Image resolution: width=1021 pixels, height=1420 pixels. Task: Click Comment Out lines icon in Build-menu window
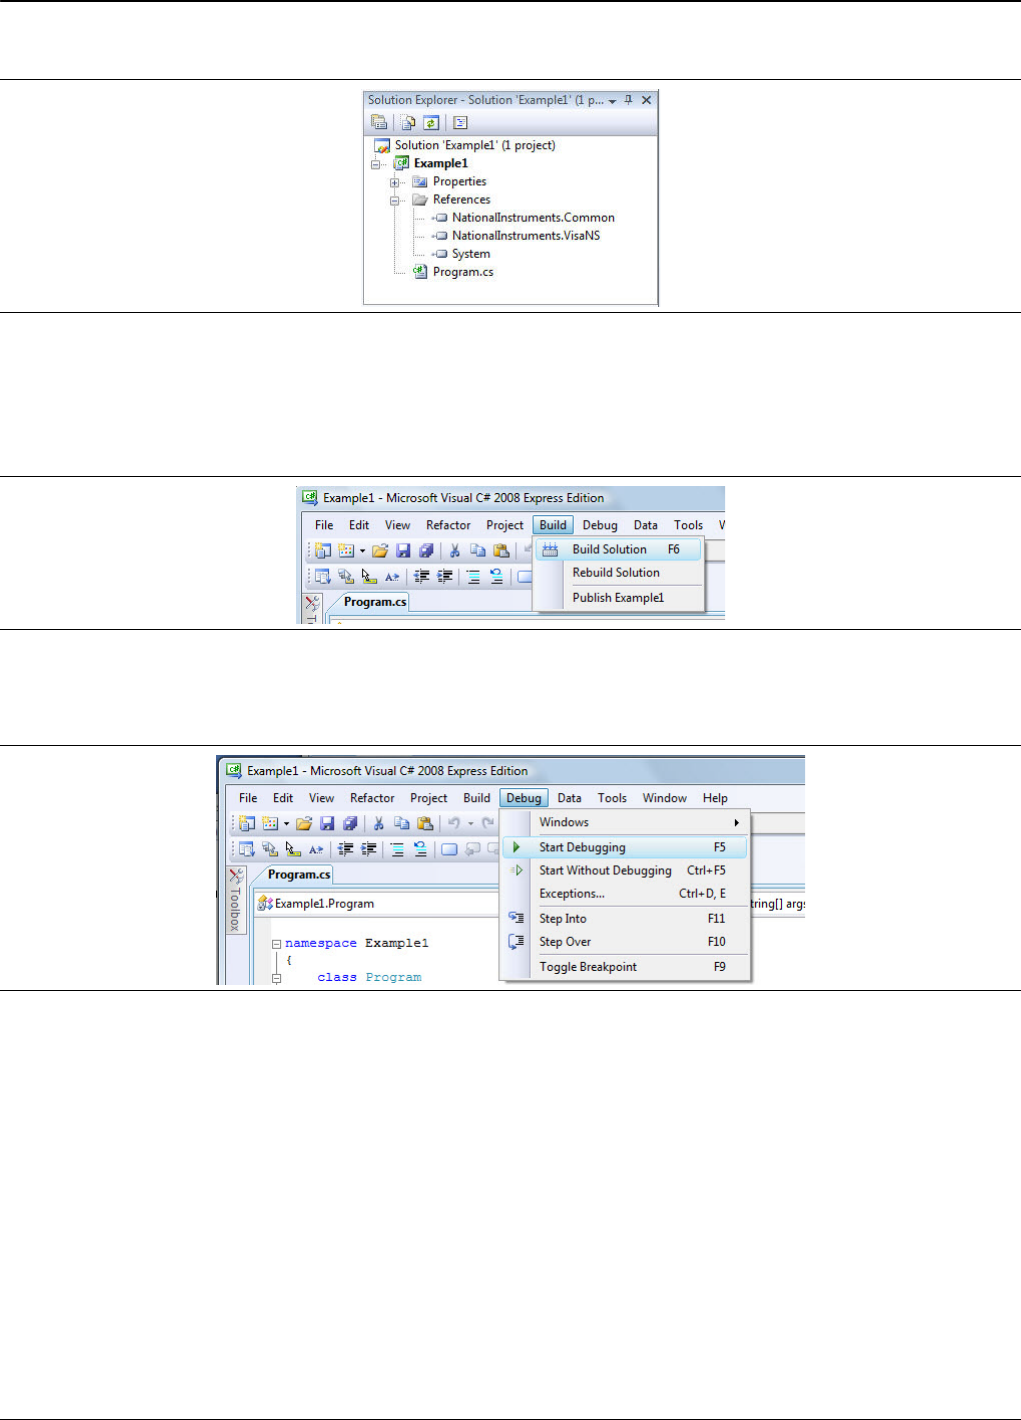473,576
